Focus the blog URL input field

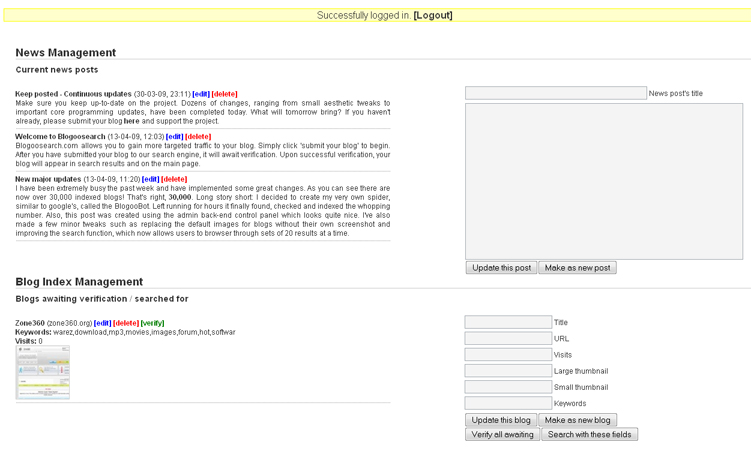click(508, 339)
